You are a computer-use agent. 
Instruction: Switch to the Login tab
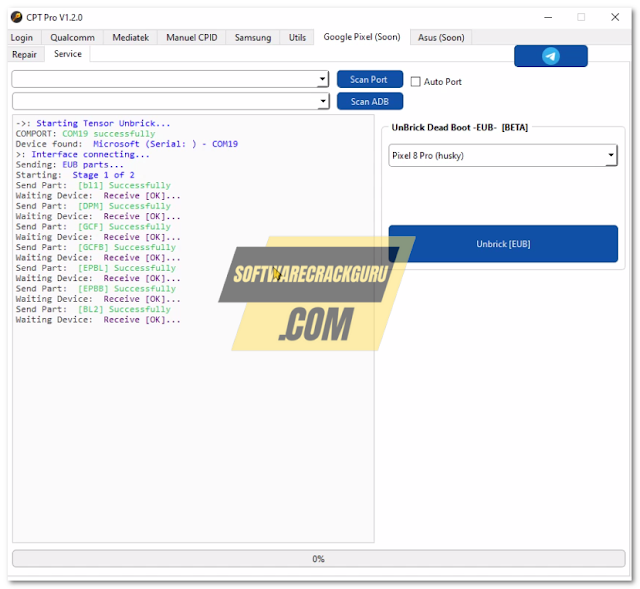point(22,37)
